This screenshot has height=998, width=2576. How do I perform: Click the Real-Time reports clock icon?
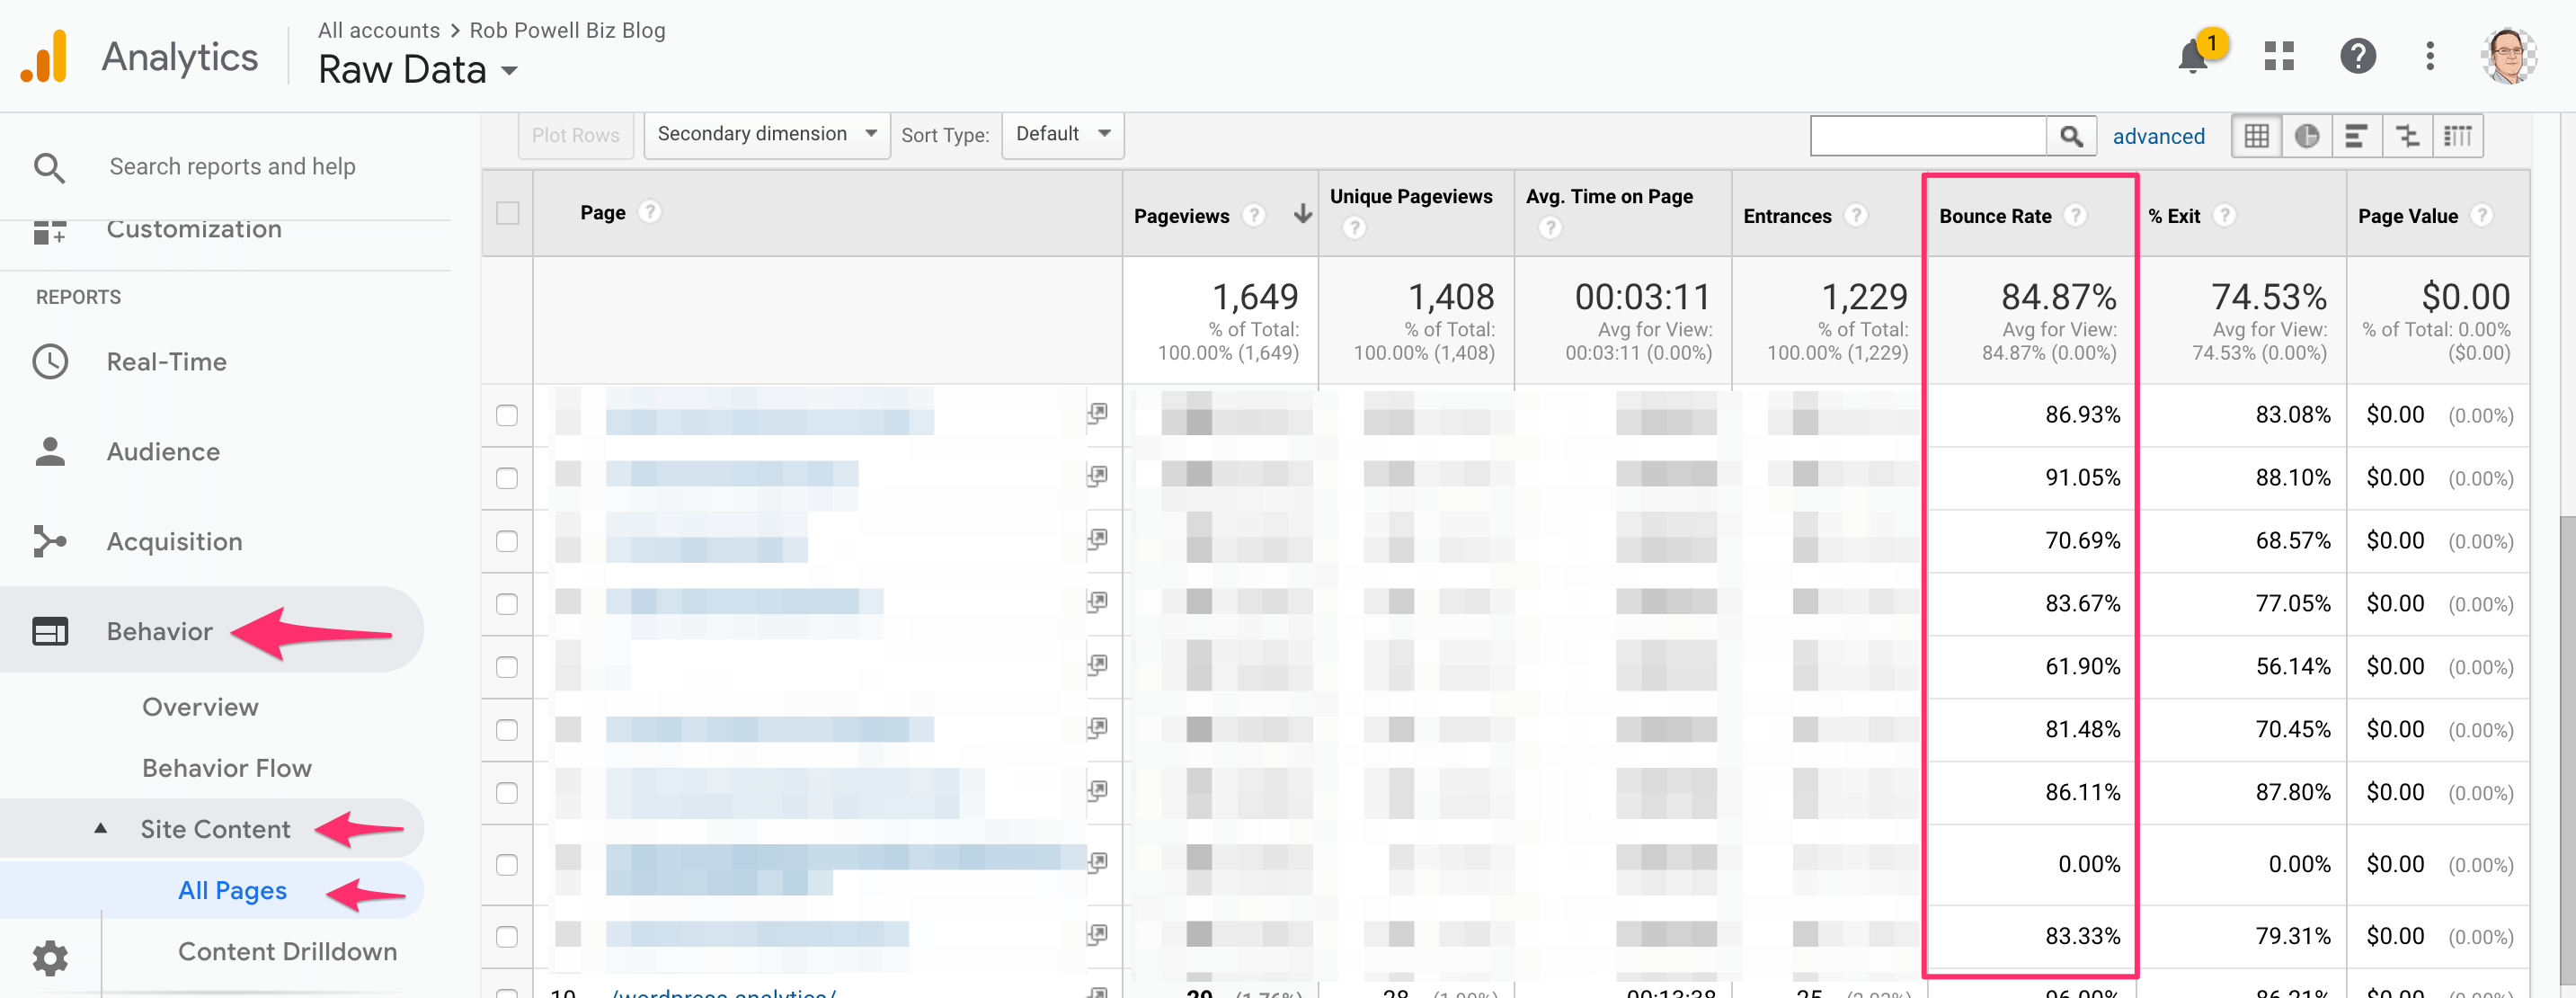coord(48,360)
